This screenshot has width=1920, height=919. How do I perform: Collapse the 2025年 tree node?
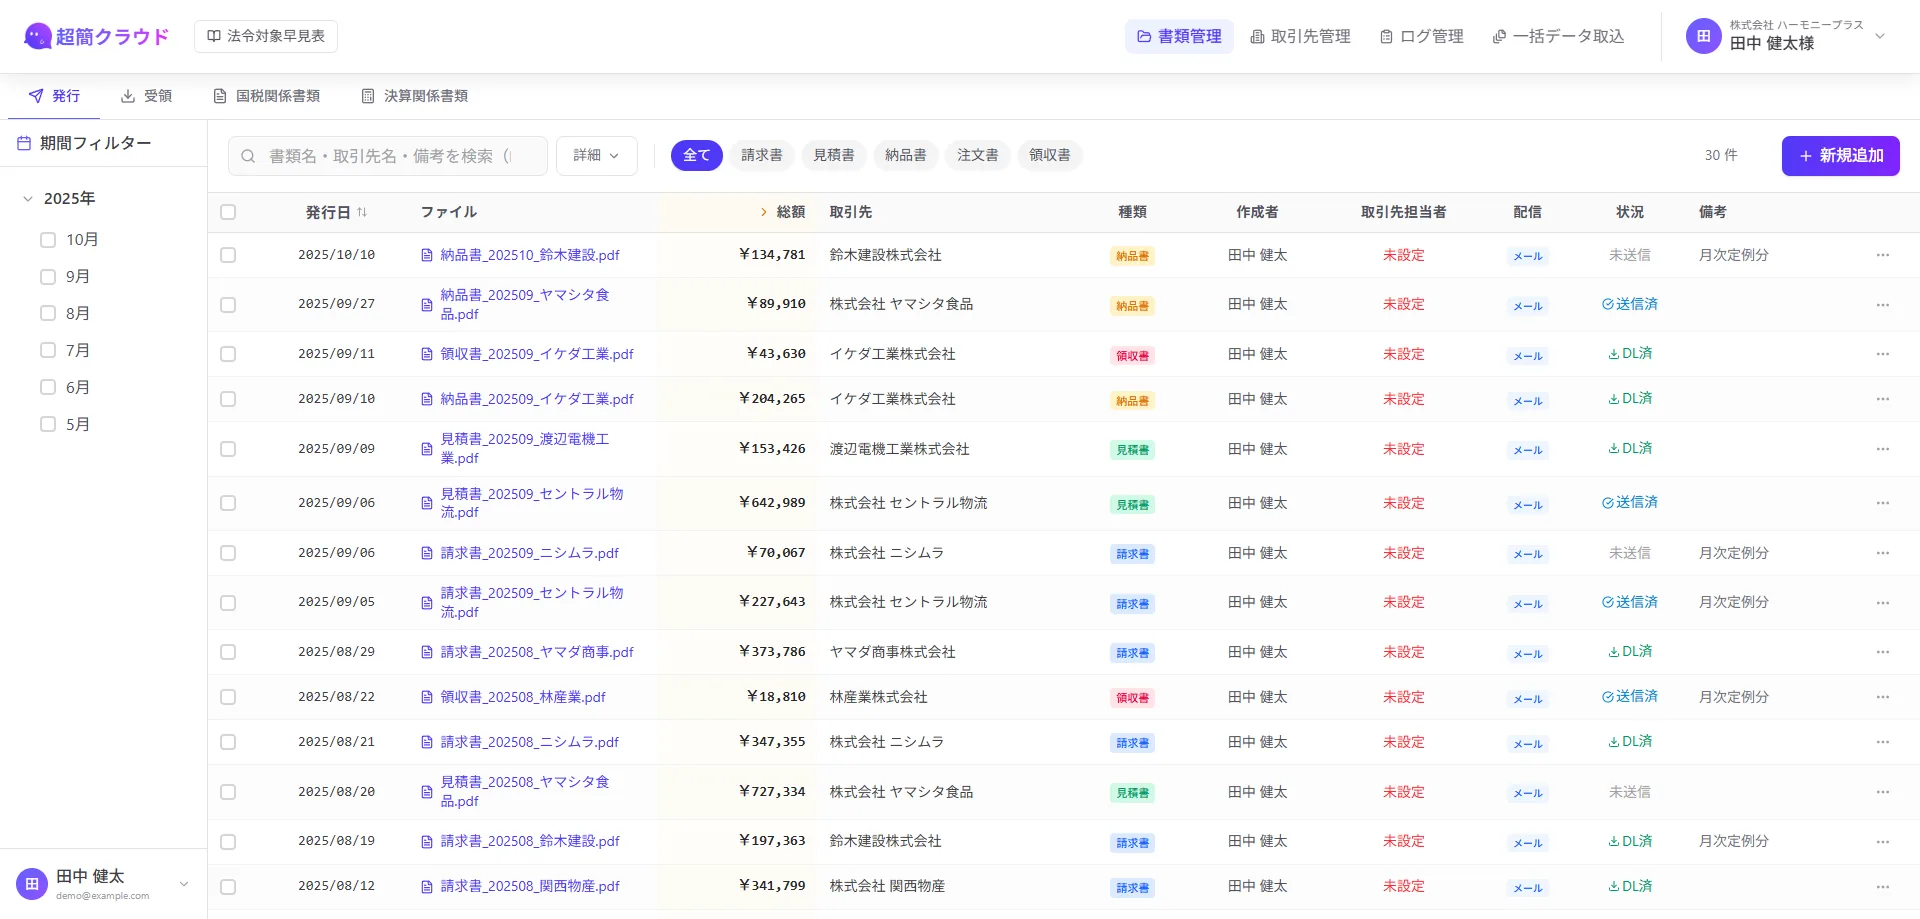[28, 199]
